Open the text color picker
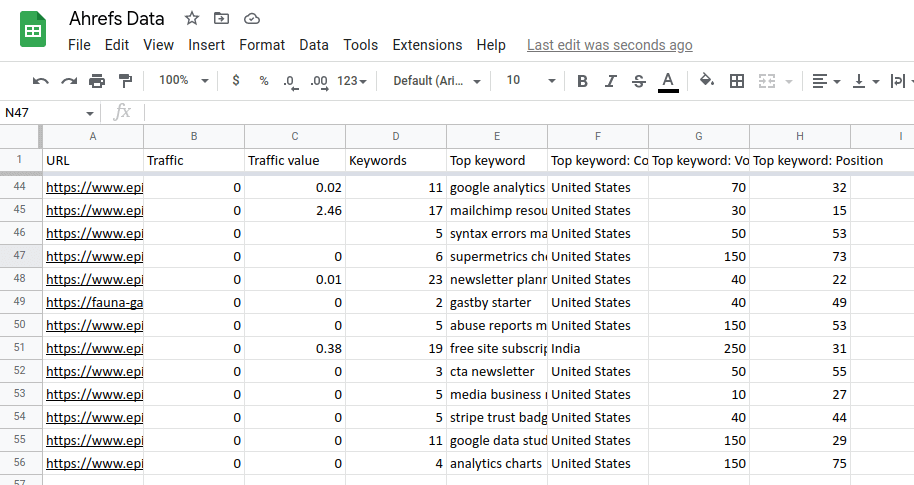 pos(668,82)
